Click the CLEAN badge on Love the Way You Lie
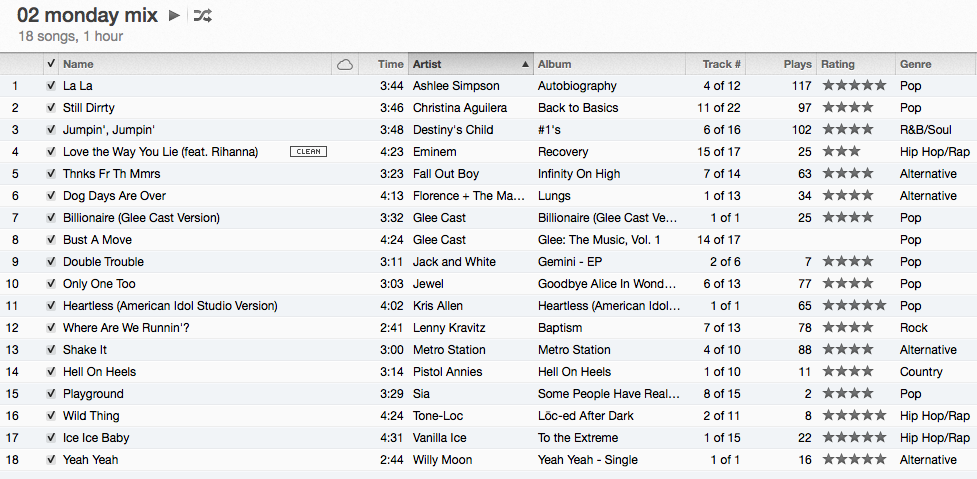The image size is (977, 479). pos(308,152)
